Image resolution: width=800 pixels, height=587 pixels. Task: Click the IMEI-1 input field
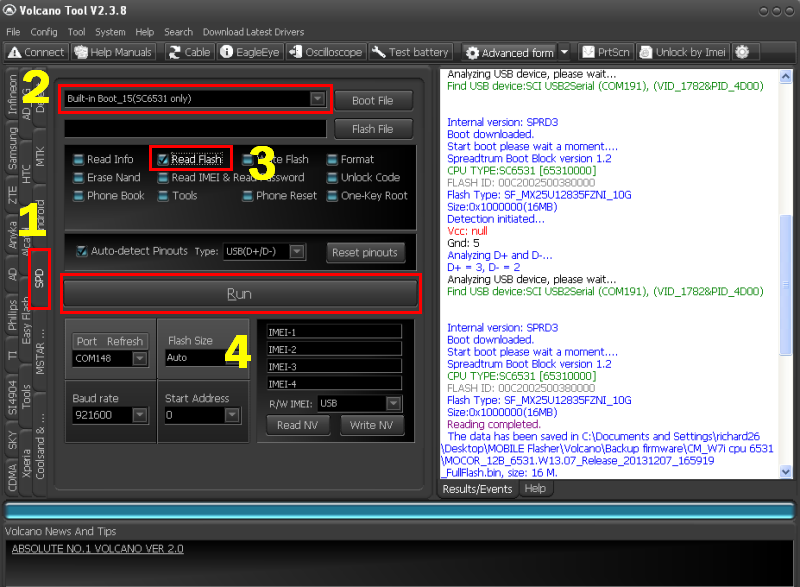[x=333, y=332]
